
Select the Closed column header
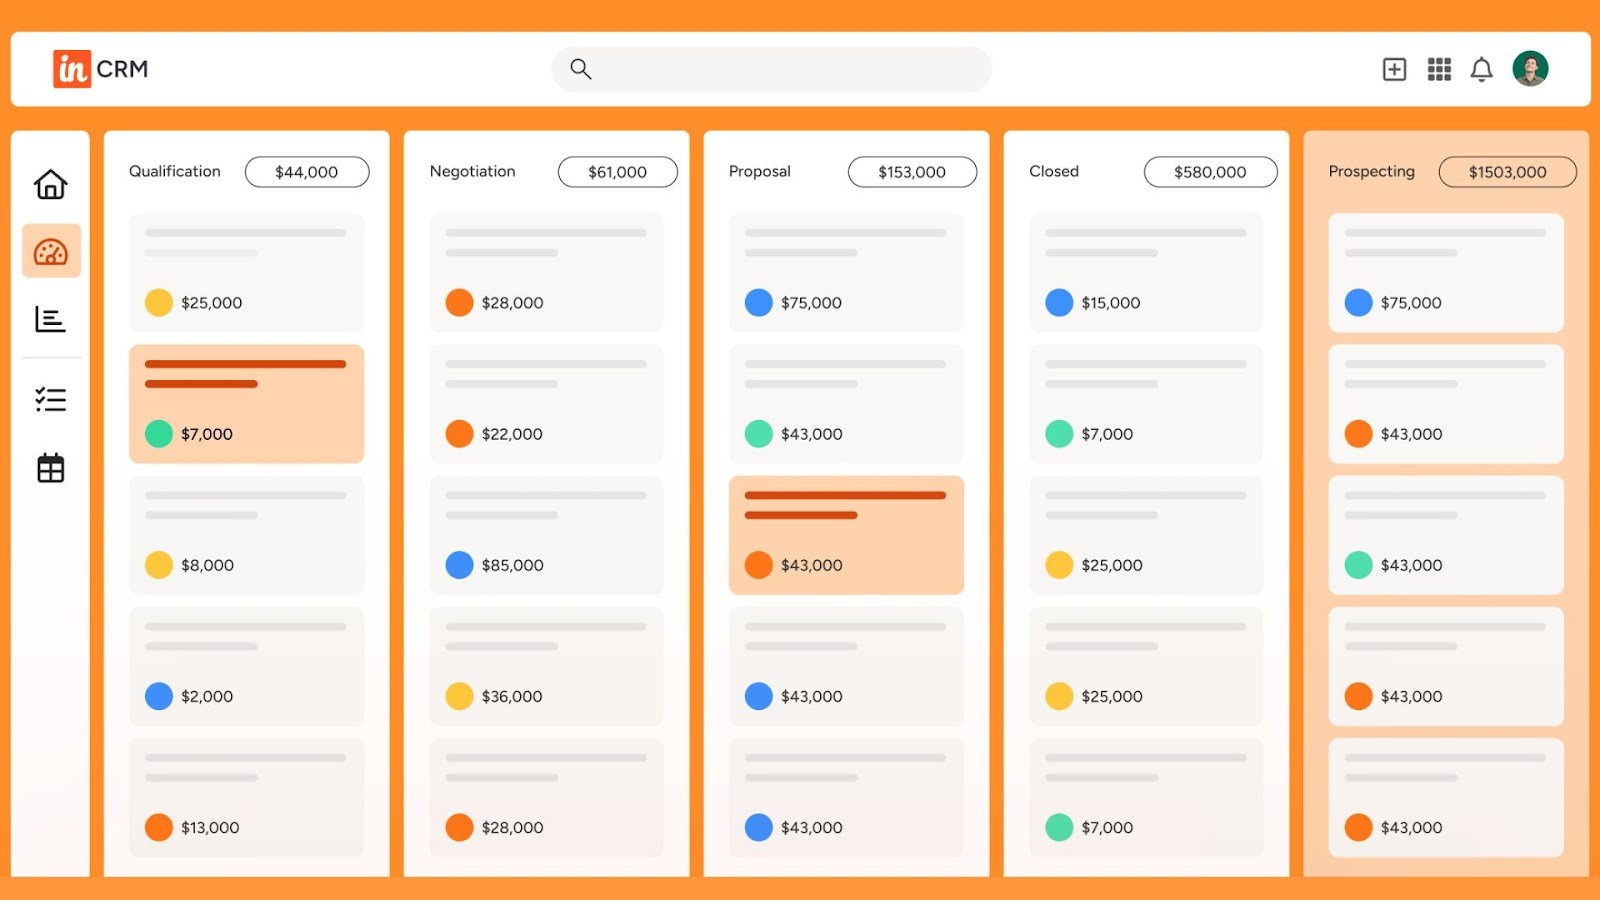pyautogui.click(x=1053, y=171)
